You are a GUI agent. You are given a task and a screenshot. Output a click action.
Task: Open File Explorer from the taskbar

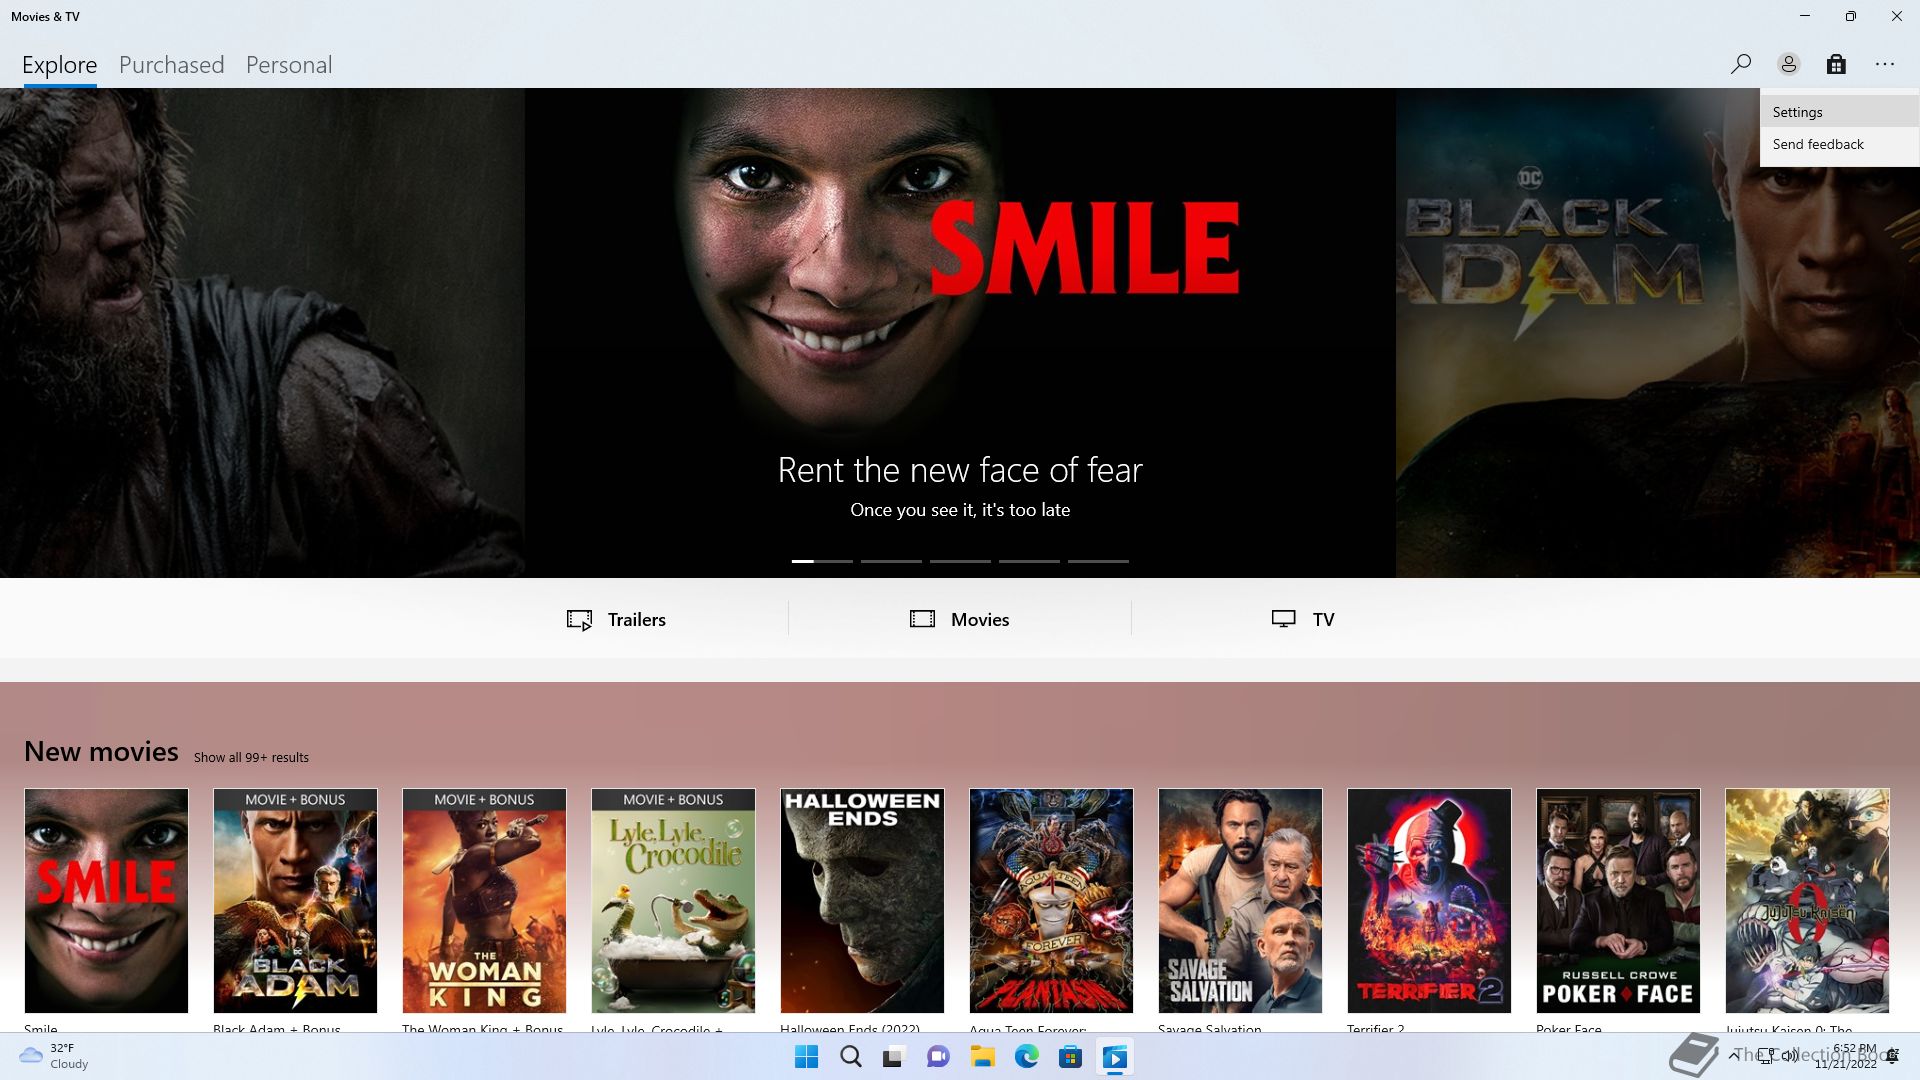coord(982,1057)
